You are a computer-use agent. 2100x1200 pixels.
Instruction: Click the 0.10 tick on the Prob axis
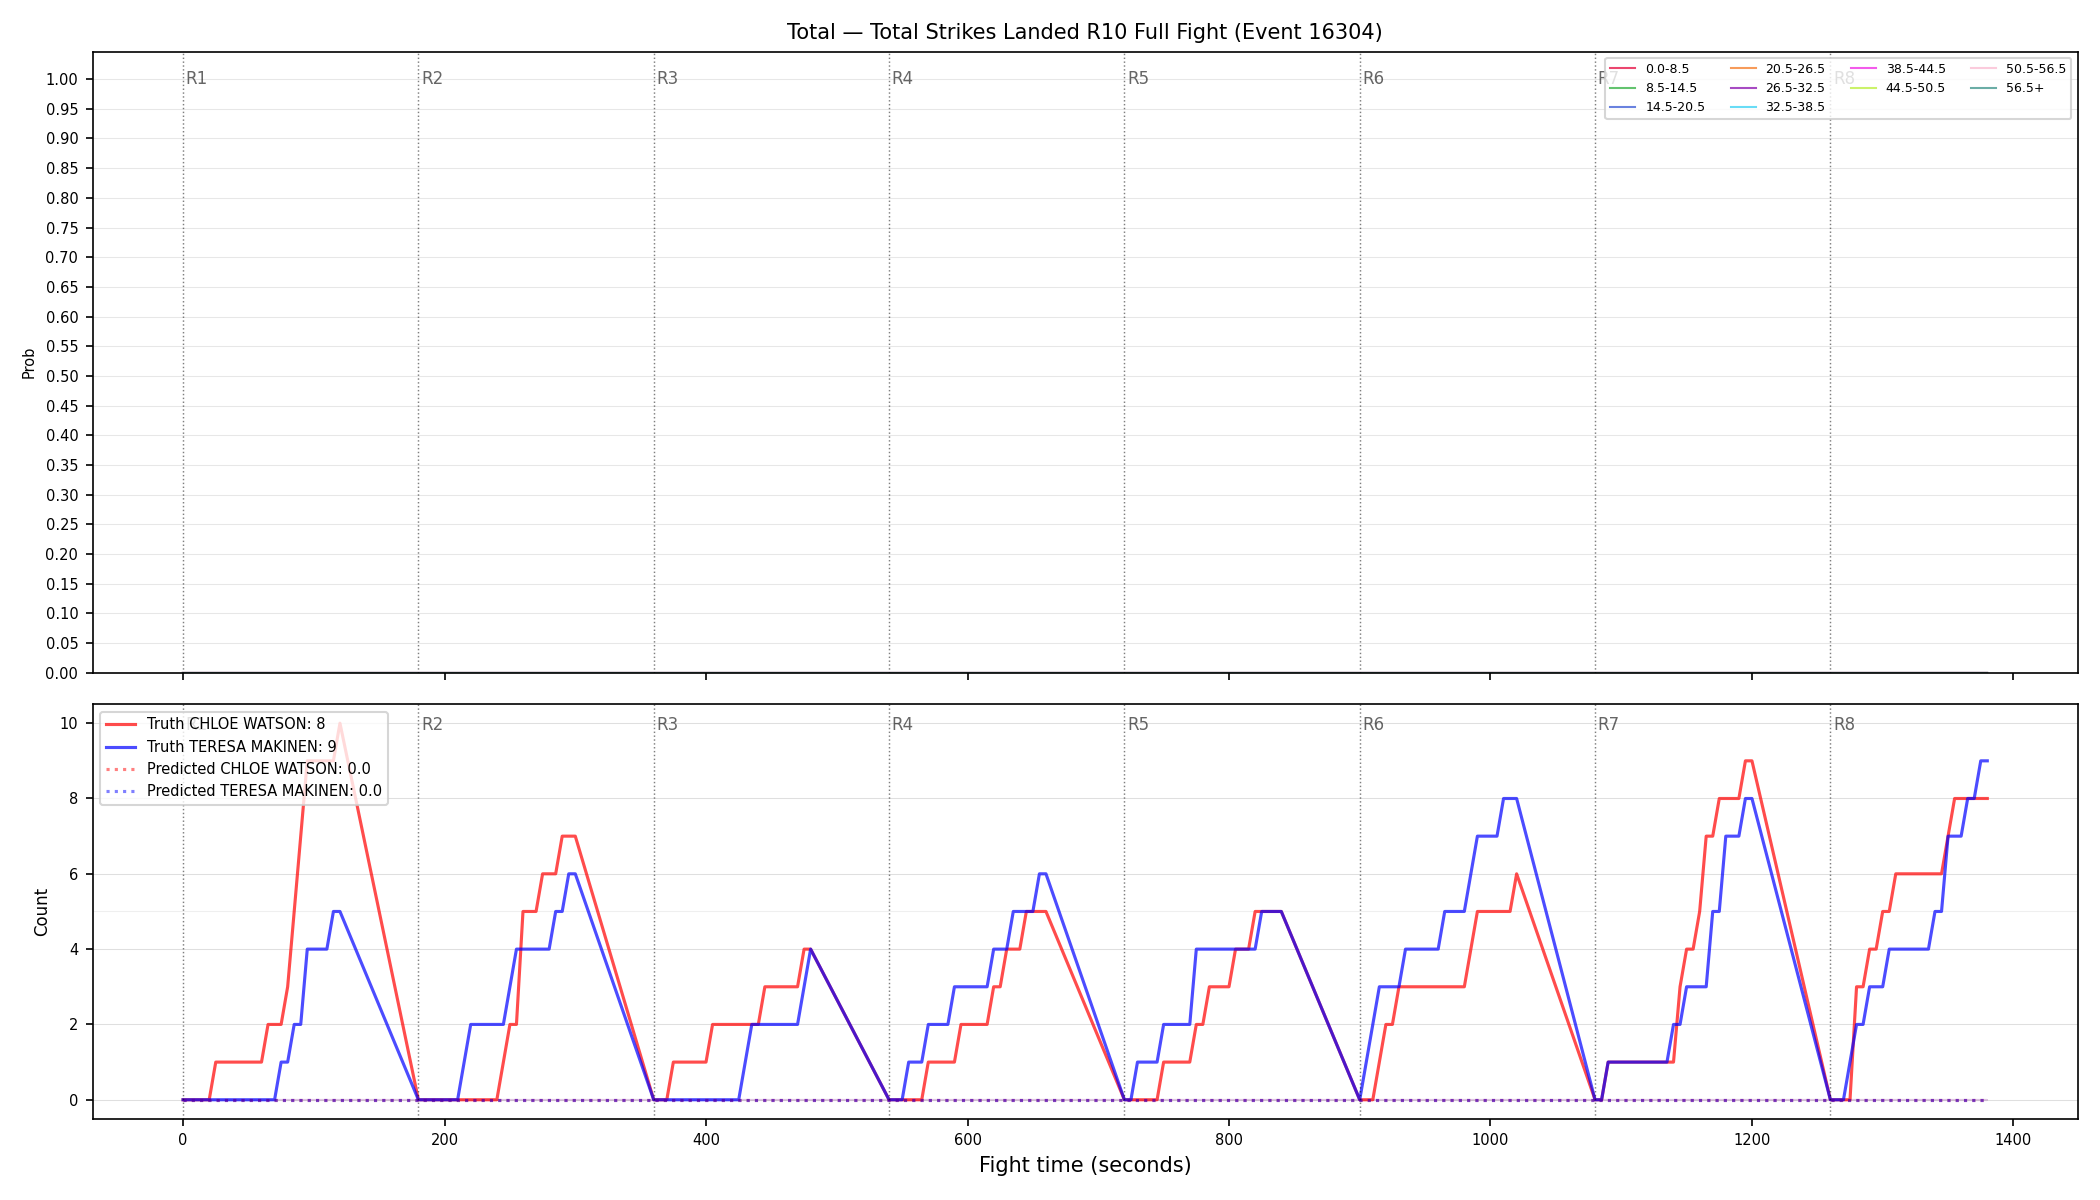click(x=61, y=614)
